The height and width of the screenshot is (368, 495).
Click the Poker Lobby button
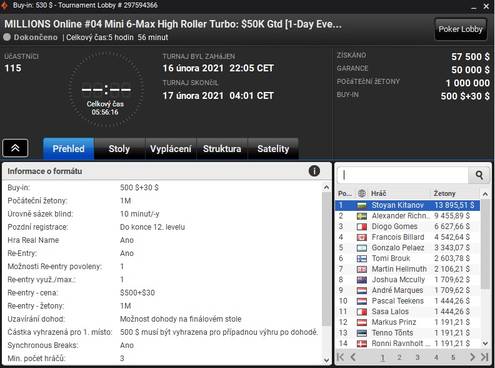tap(460, 29)
